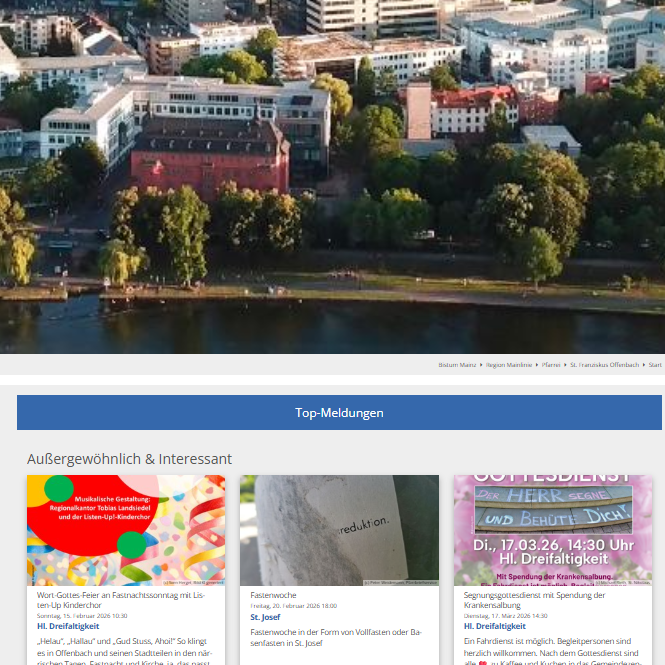Viewport: 665px width, 665px height.
Task: Click Hl. Dreifaltigkeit link under Fastnacht article
Action: [x=69, y=626]
